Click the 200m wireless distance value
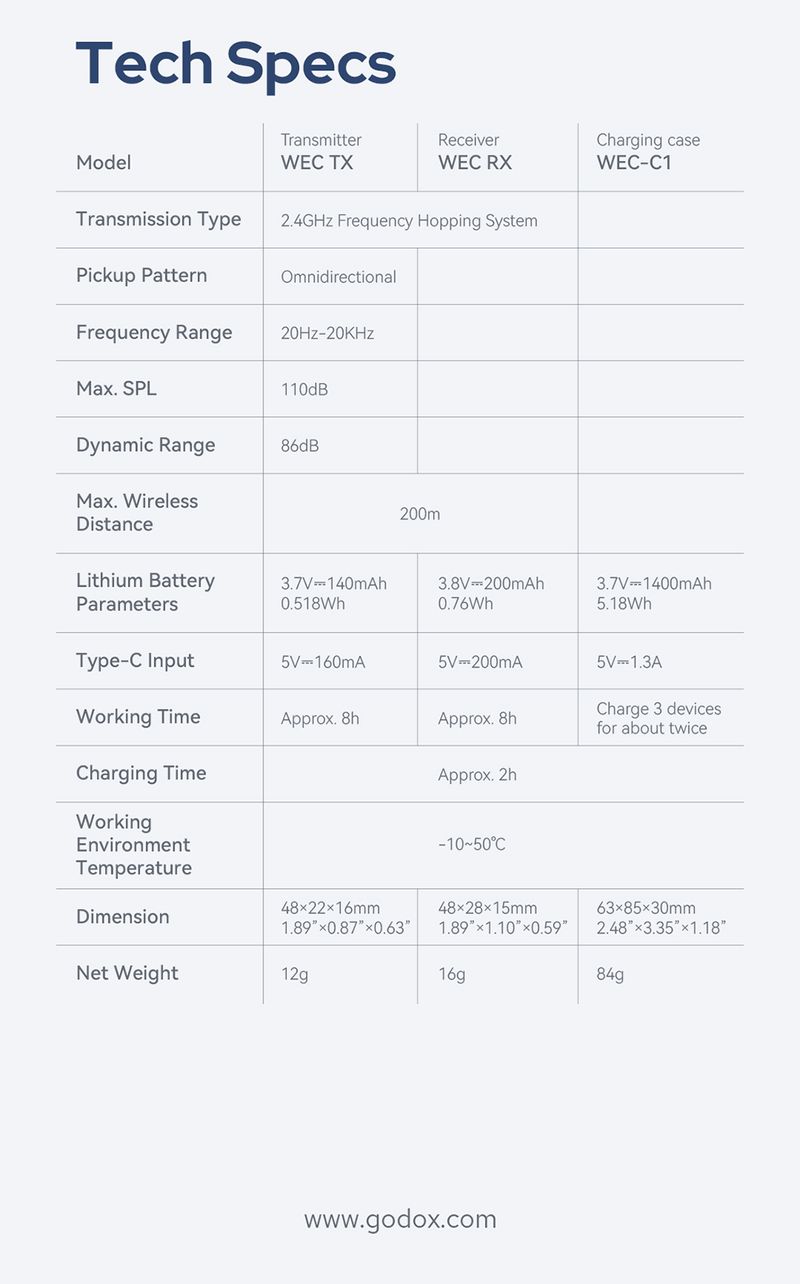Screen dimensions: 800x1284 tap(420, 514)
